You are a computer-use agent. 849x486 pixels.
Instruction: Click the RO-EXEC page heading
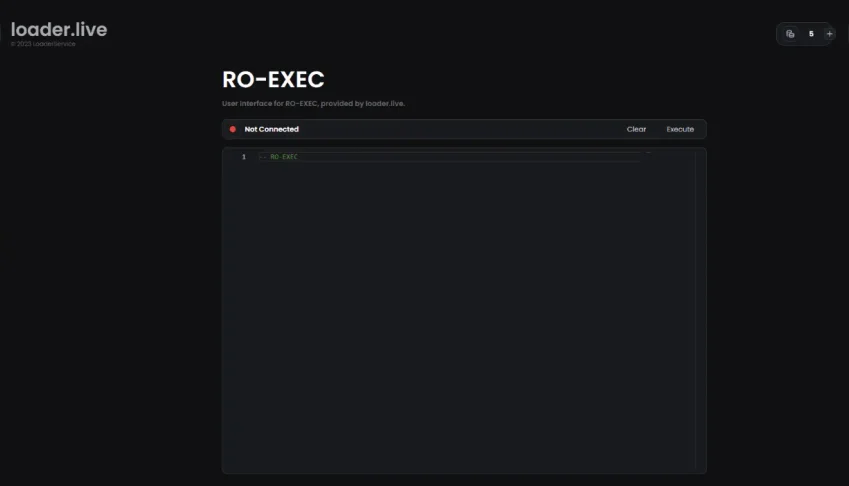pyautogui.click(x=273, y=80)
